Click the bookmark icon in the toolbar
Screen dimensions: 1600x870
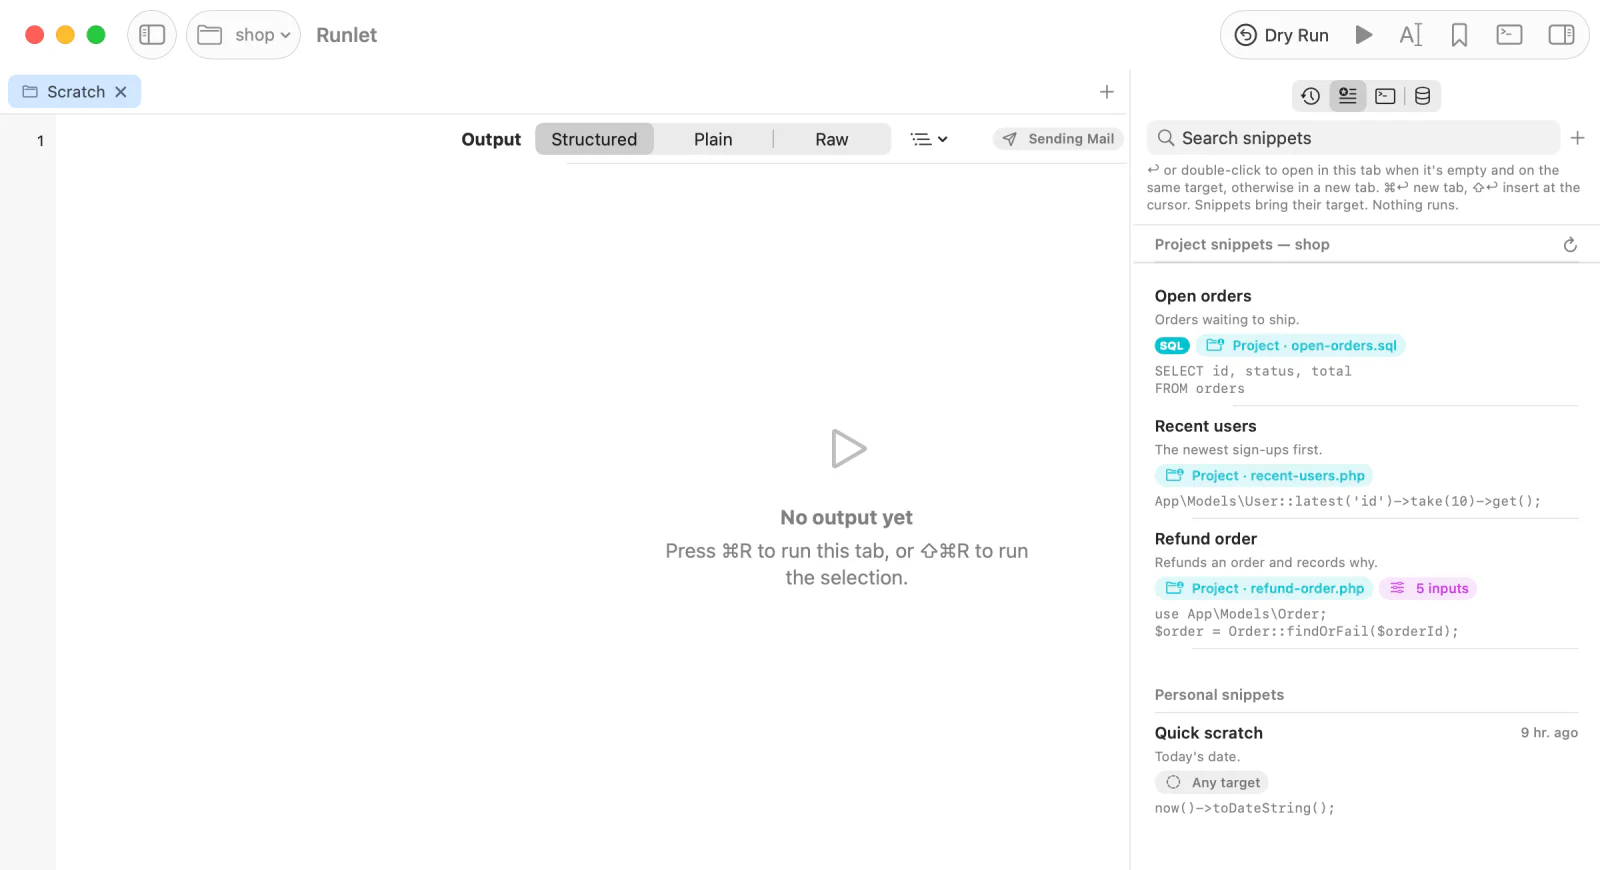click(1459, 35)
